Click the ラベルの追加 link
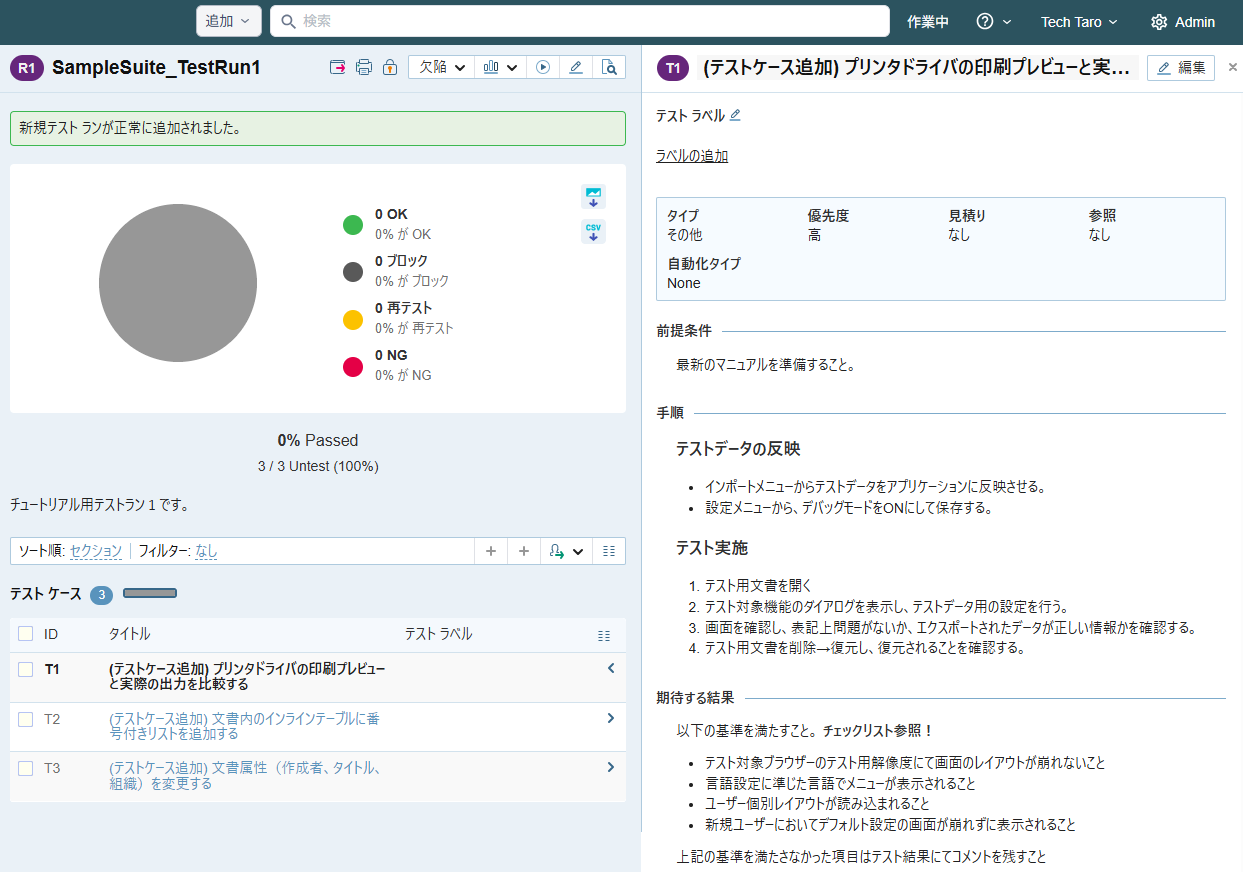 pyautogui.click(x=692, y=156)
